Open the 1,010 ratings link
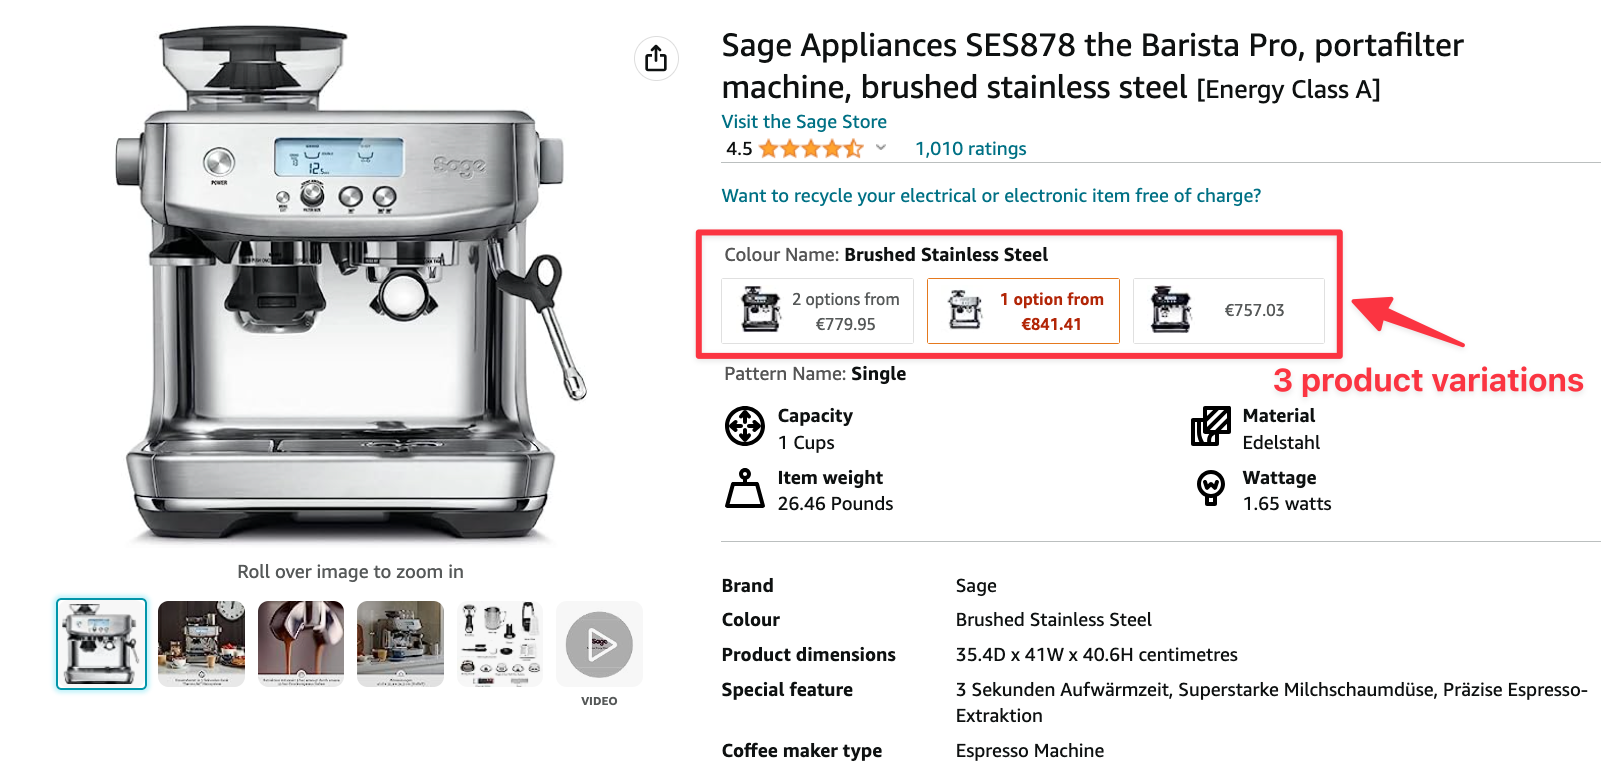The image size is (1604, 774). coord(970,149)
